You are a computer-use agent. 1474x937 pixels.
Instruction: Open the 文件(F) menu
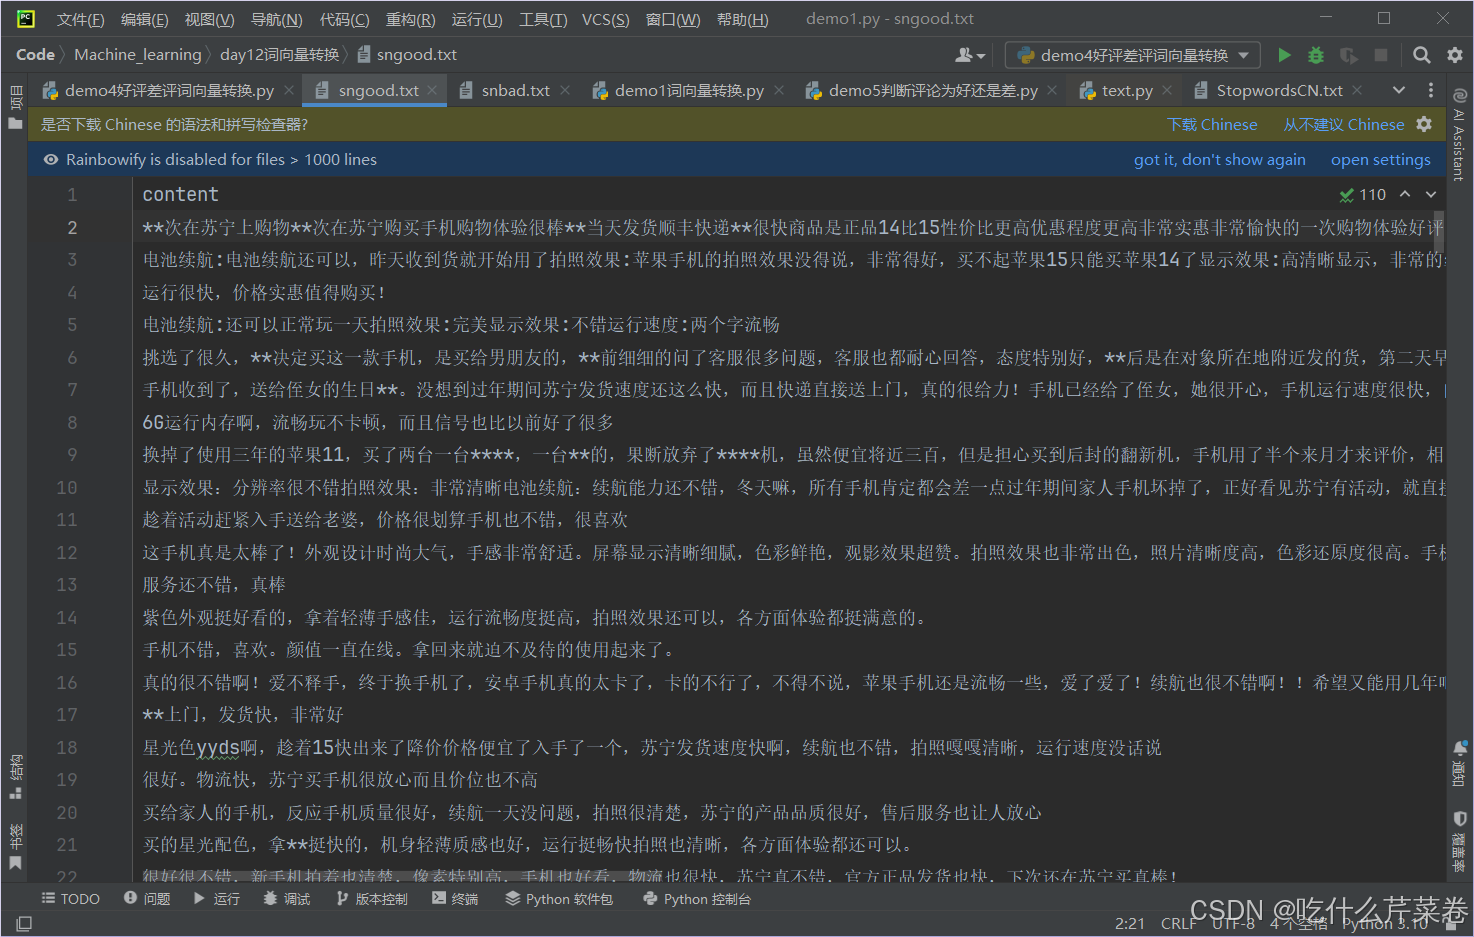(x=80, y=19)
